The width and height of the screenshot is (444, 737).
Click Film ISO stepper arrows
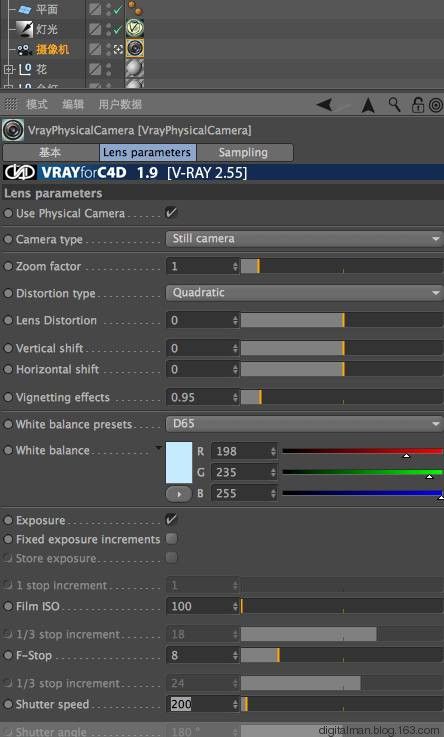coord(235,606)
